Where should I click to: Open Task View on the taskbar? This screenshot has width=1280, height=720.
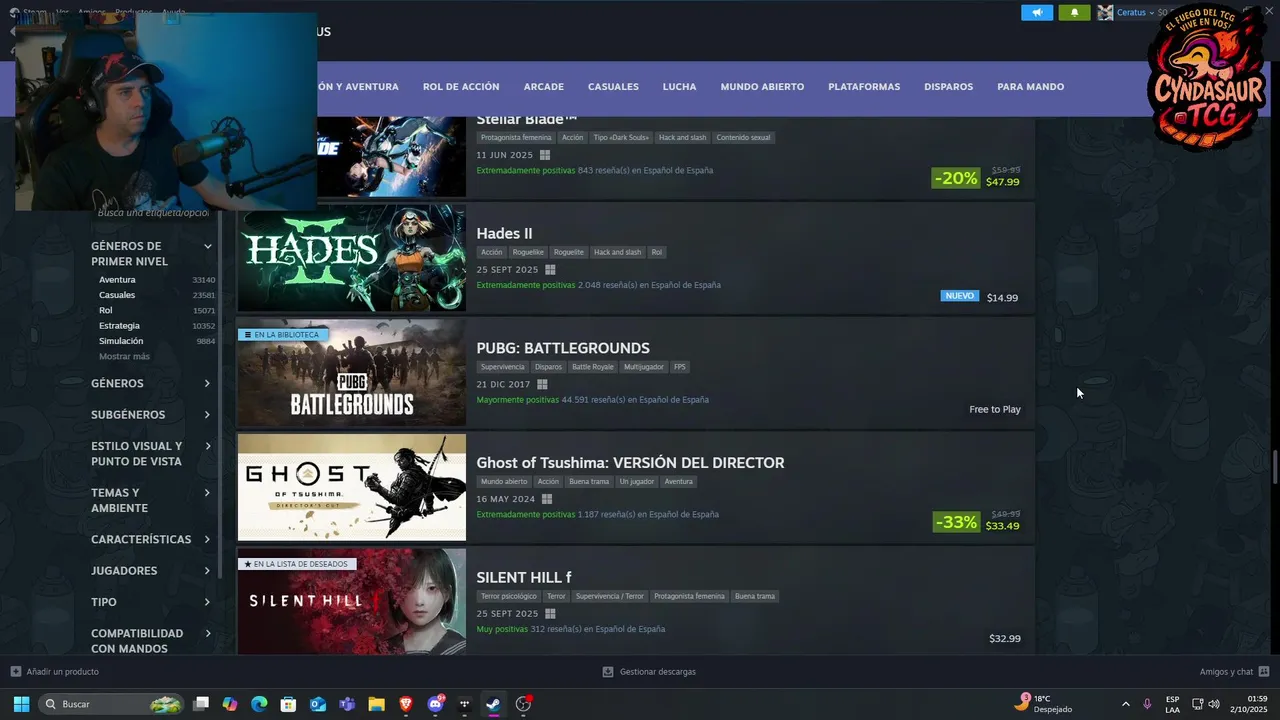click(201, 704)
